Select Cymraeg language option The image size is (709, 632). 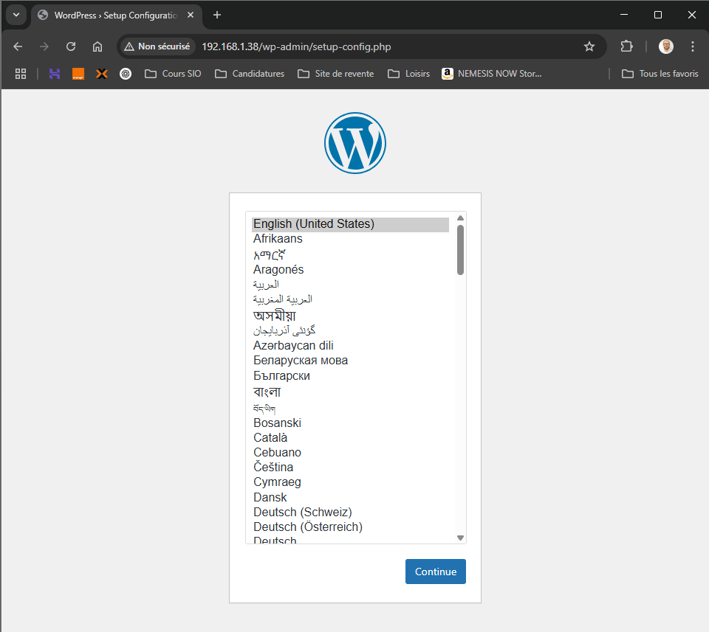350,482
